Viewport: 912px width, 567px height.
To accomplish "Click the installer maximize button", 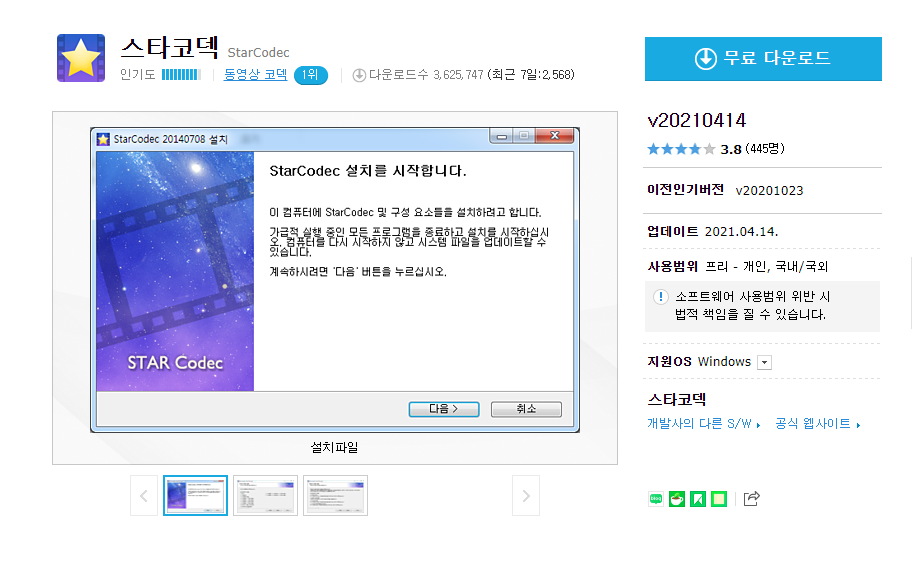I will click(x=524, y=135).
